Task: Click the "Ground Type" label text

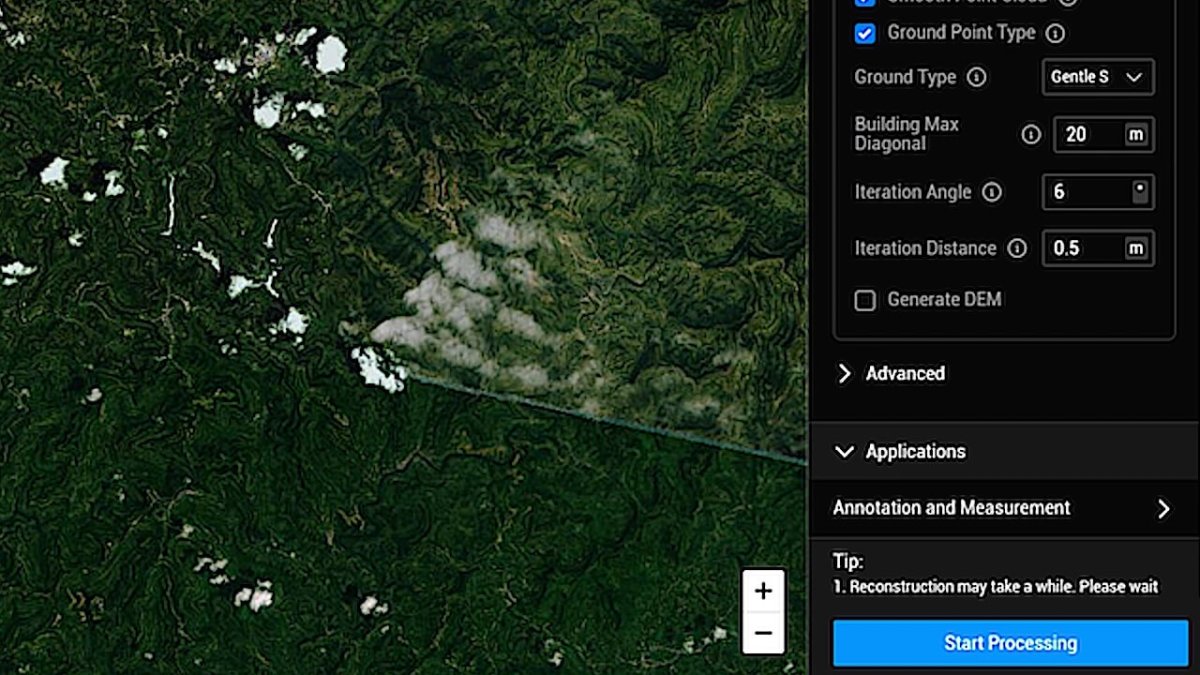Action: click(905, 77)
